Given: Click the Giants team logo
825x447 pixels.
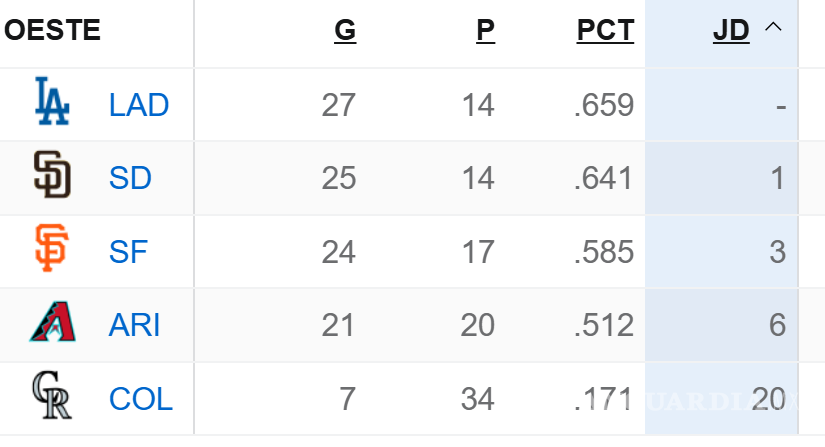Looking at the screenshot, I should (52, 250).
